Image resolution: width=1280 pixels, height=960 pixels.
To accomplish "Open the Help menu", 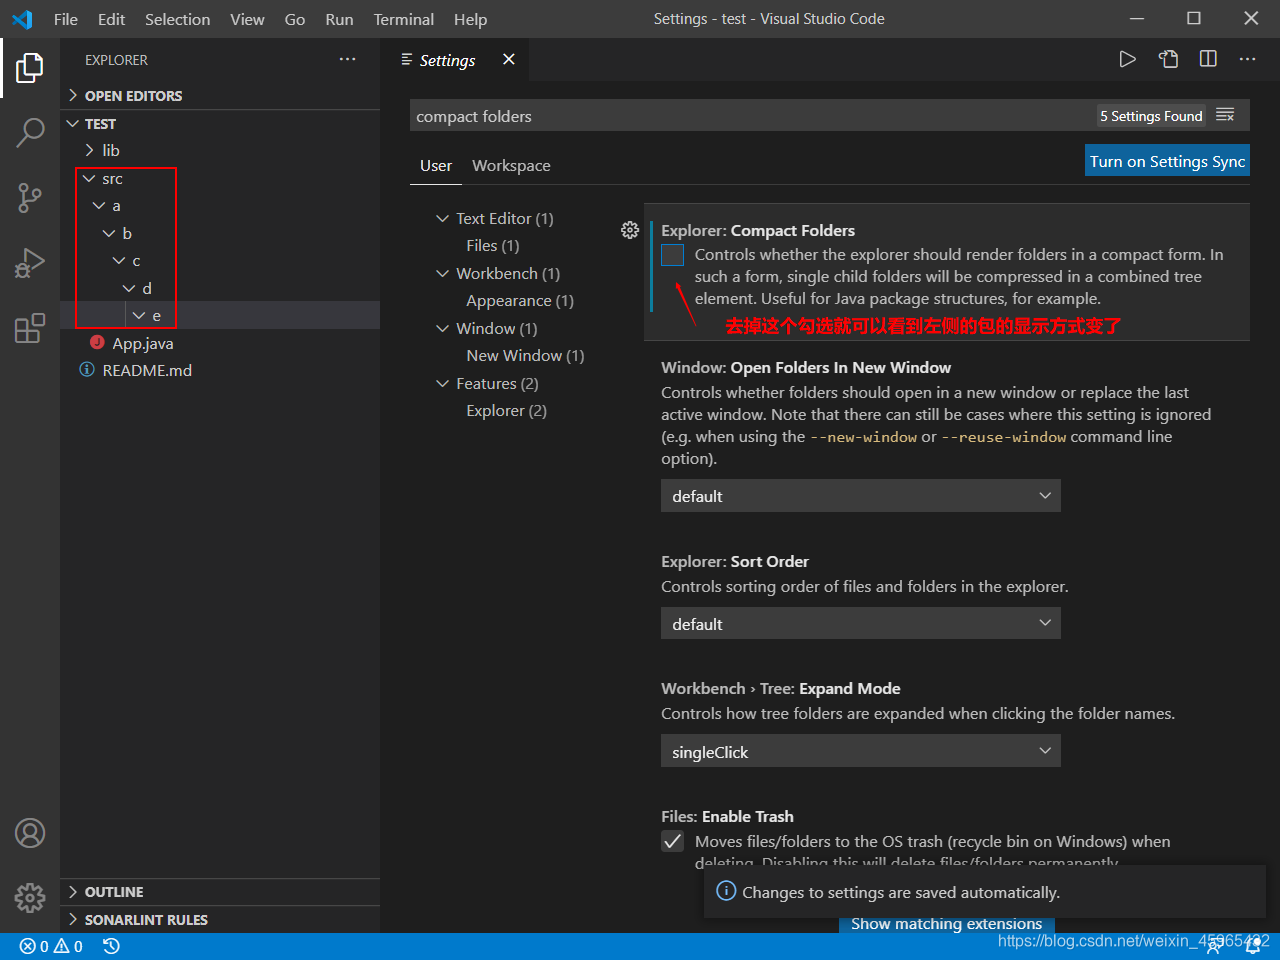I will [x=470, y=19].
